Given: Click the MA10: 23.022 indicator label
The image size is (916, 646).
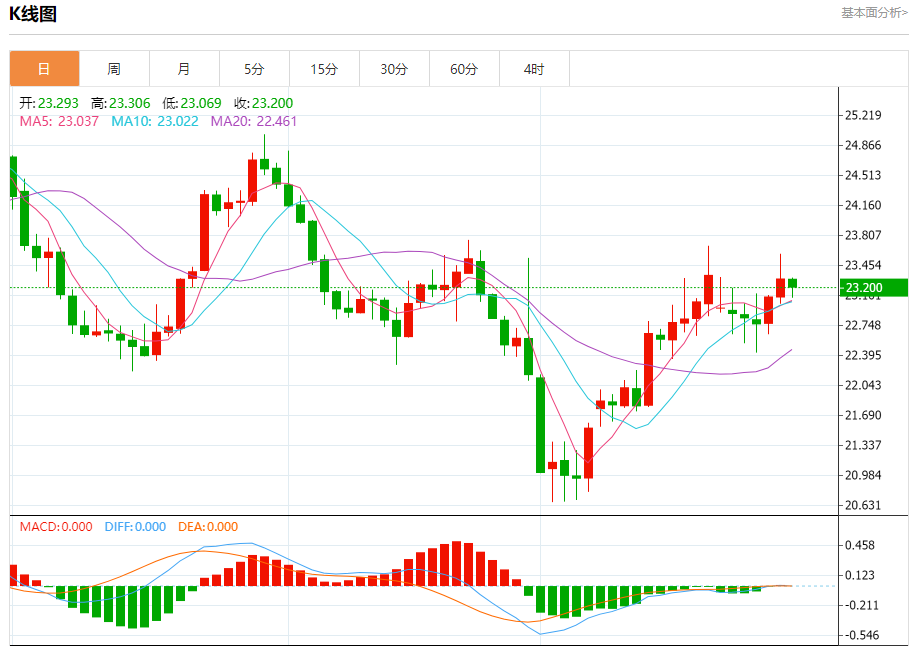Looking at the screenshot, I should 155,121.
